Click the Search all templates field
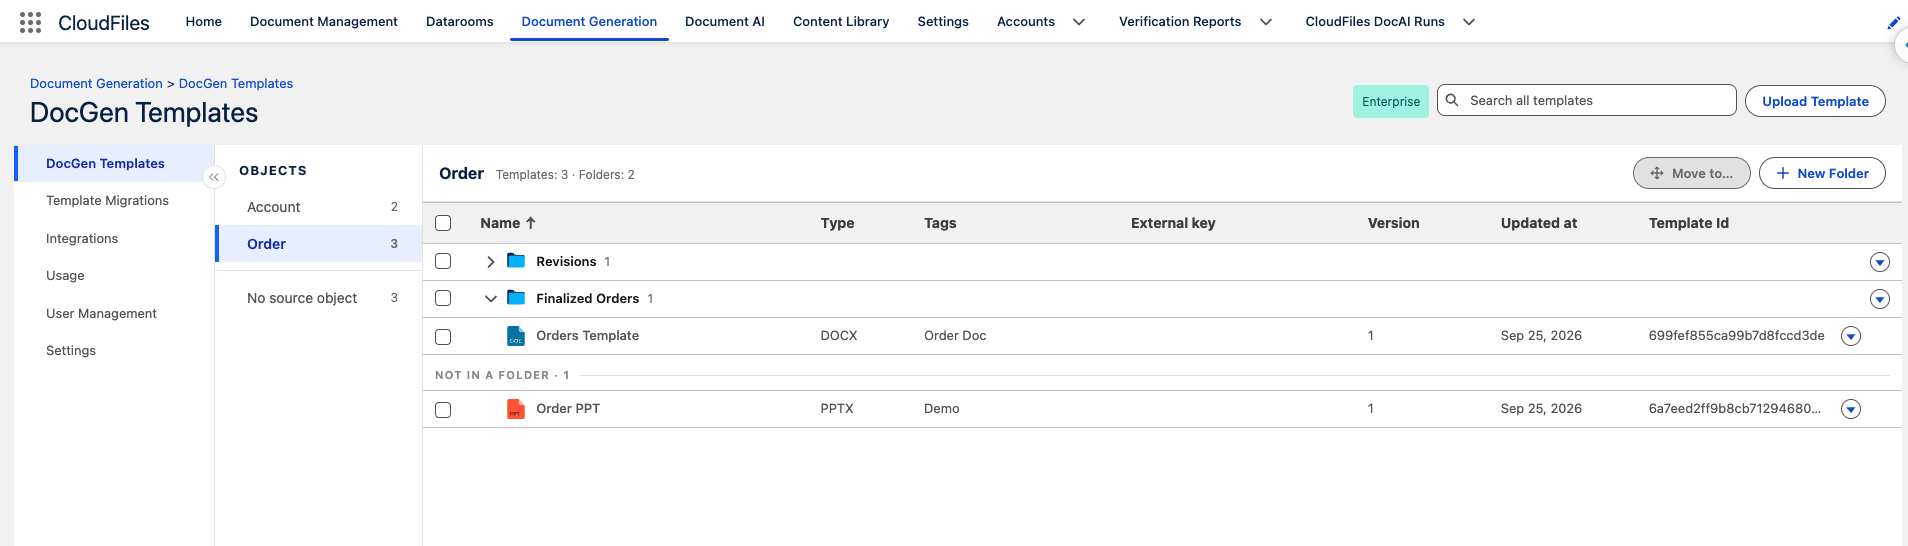 pos(1587,100)
